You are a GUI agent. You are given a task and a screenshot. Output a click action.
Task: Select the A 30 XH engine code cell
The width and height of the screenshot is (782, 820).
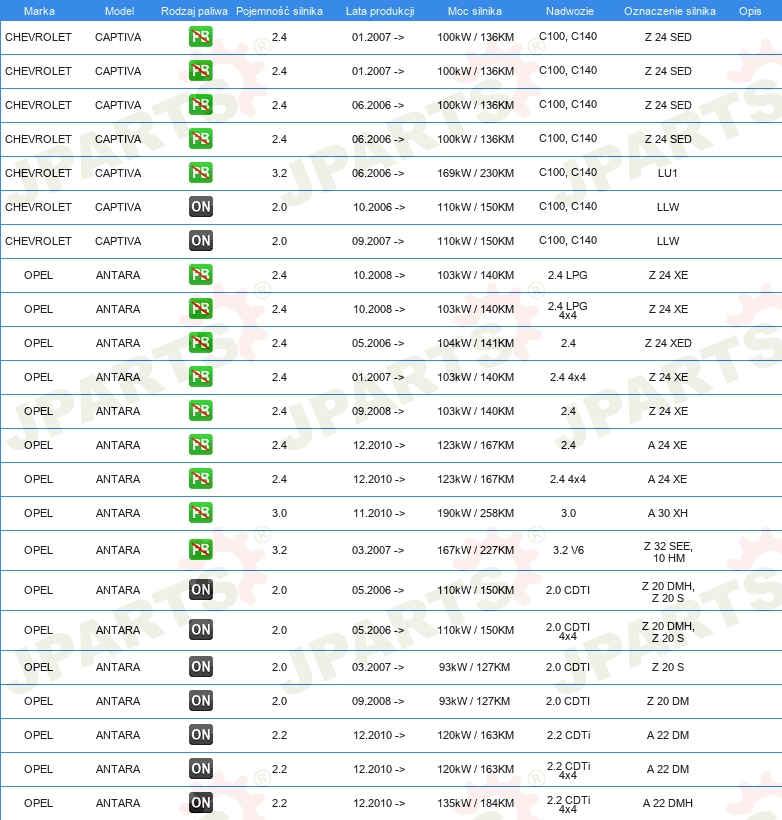coord(667,513)
